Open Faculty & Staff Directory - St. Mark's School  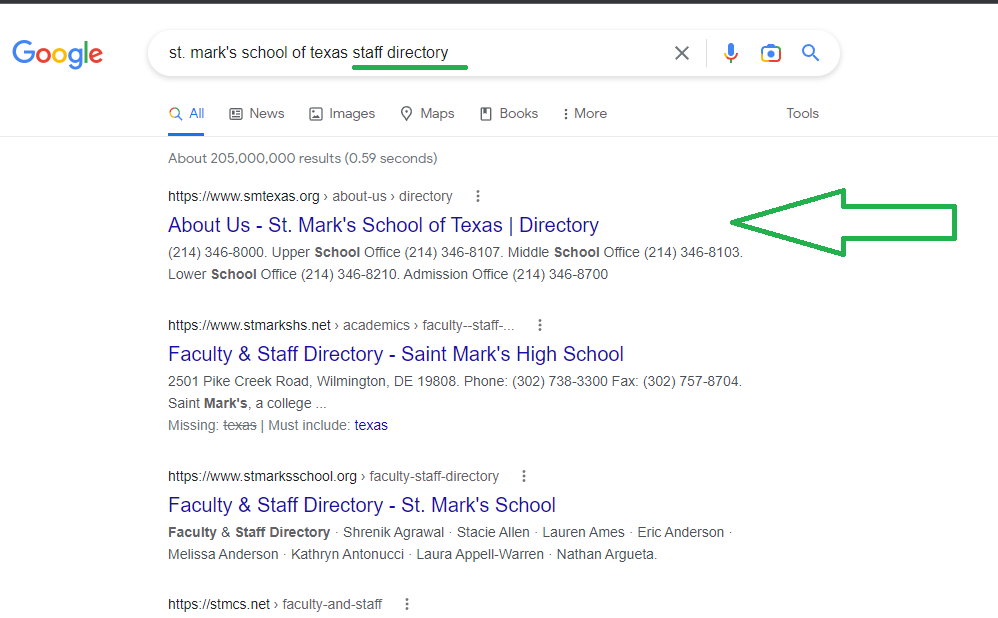(x=362, y=505)
